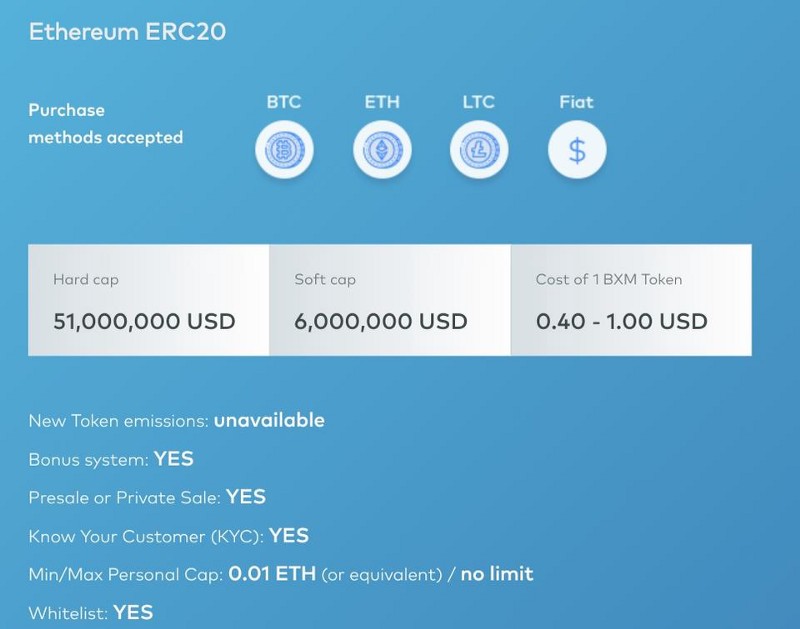Click the Ethereum ERC20 heading
This screenshot has height=629, width=800.
click(x=128, y=32)
